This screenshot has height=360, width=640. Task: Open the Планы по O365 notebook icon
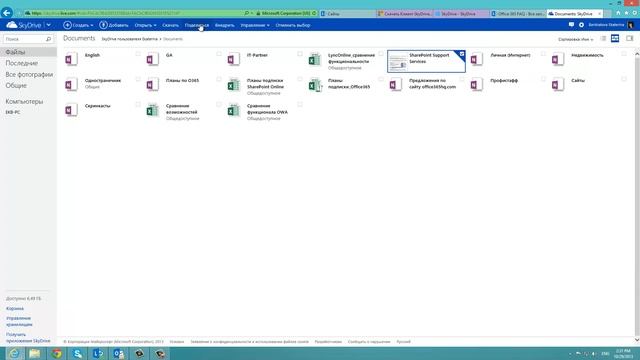(152, 84)
